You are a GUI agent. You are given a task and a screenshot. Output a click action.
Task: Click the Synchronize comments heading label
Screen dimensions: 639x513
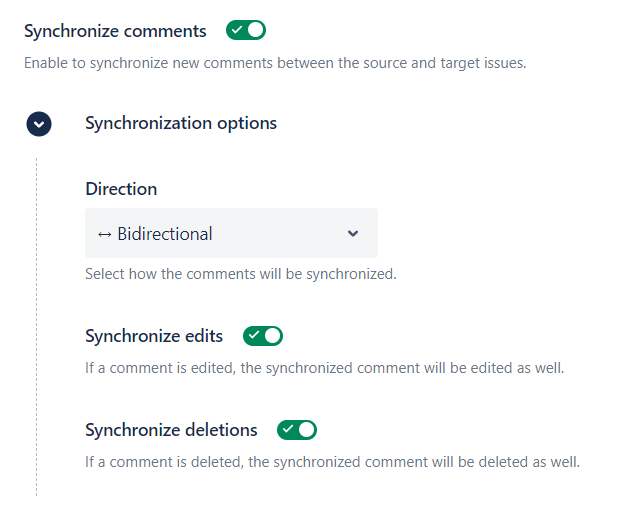115,31
